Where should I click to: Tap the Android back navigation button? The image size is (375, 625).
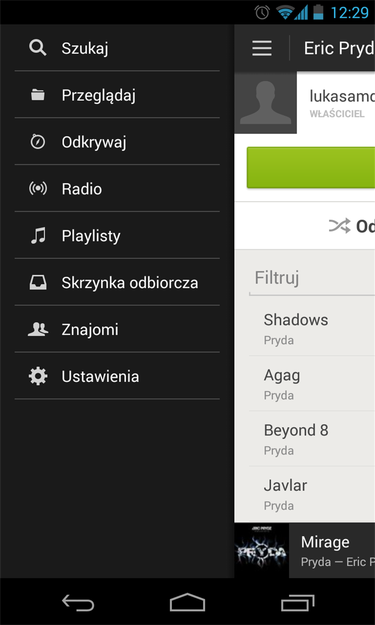click(78, 602)
